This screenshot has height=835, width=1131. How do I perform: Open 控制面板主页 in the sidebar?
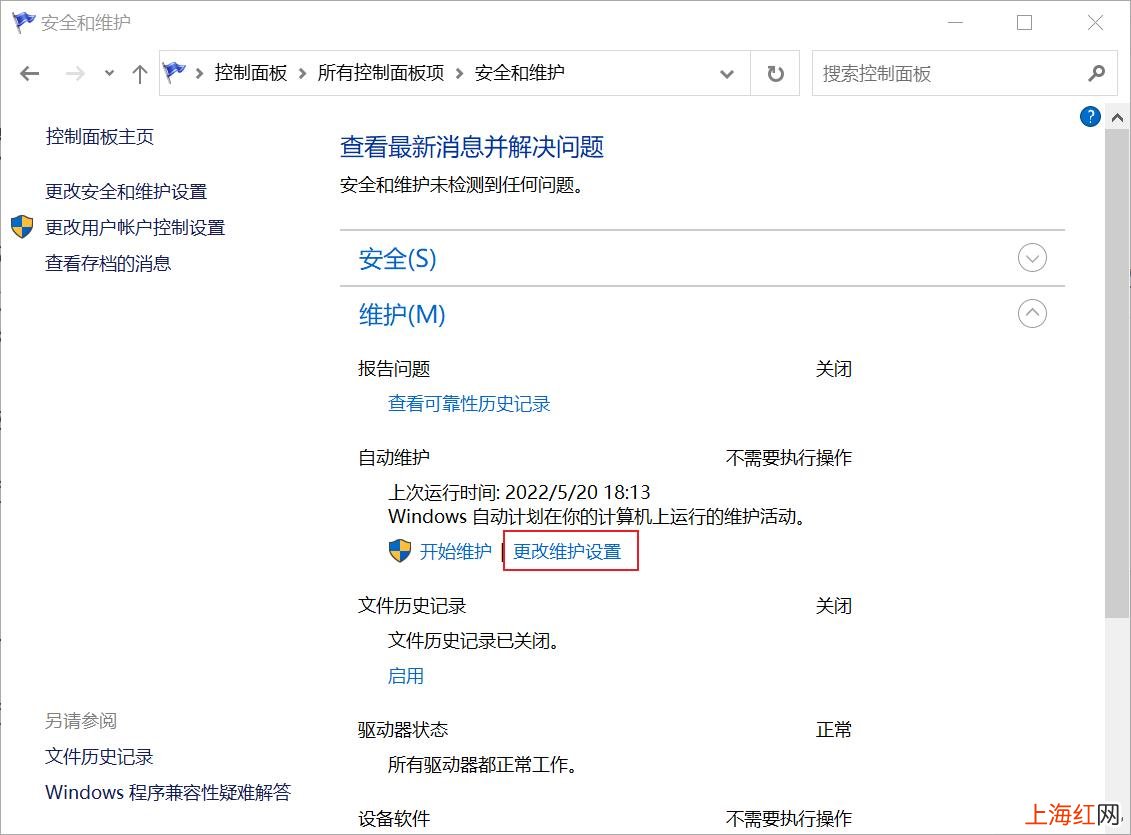pyautogui.click(x=100, y=136)
